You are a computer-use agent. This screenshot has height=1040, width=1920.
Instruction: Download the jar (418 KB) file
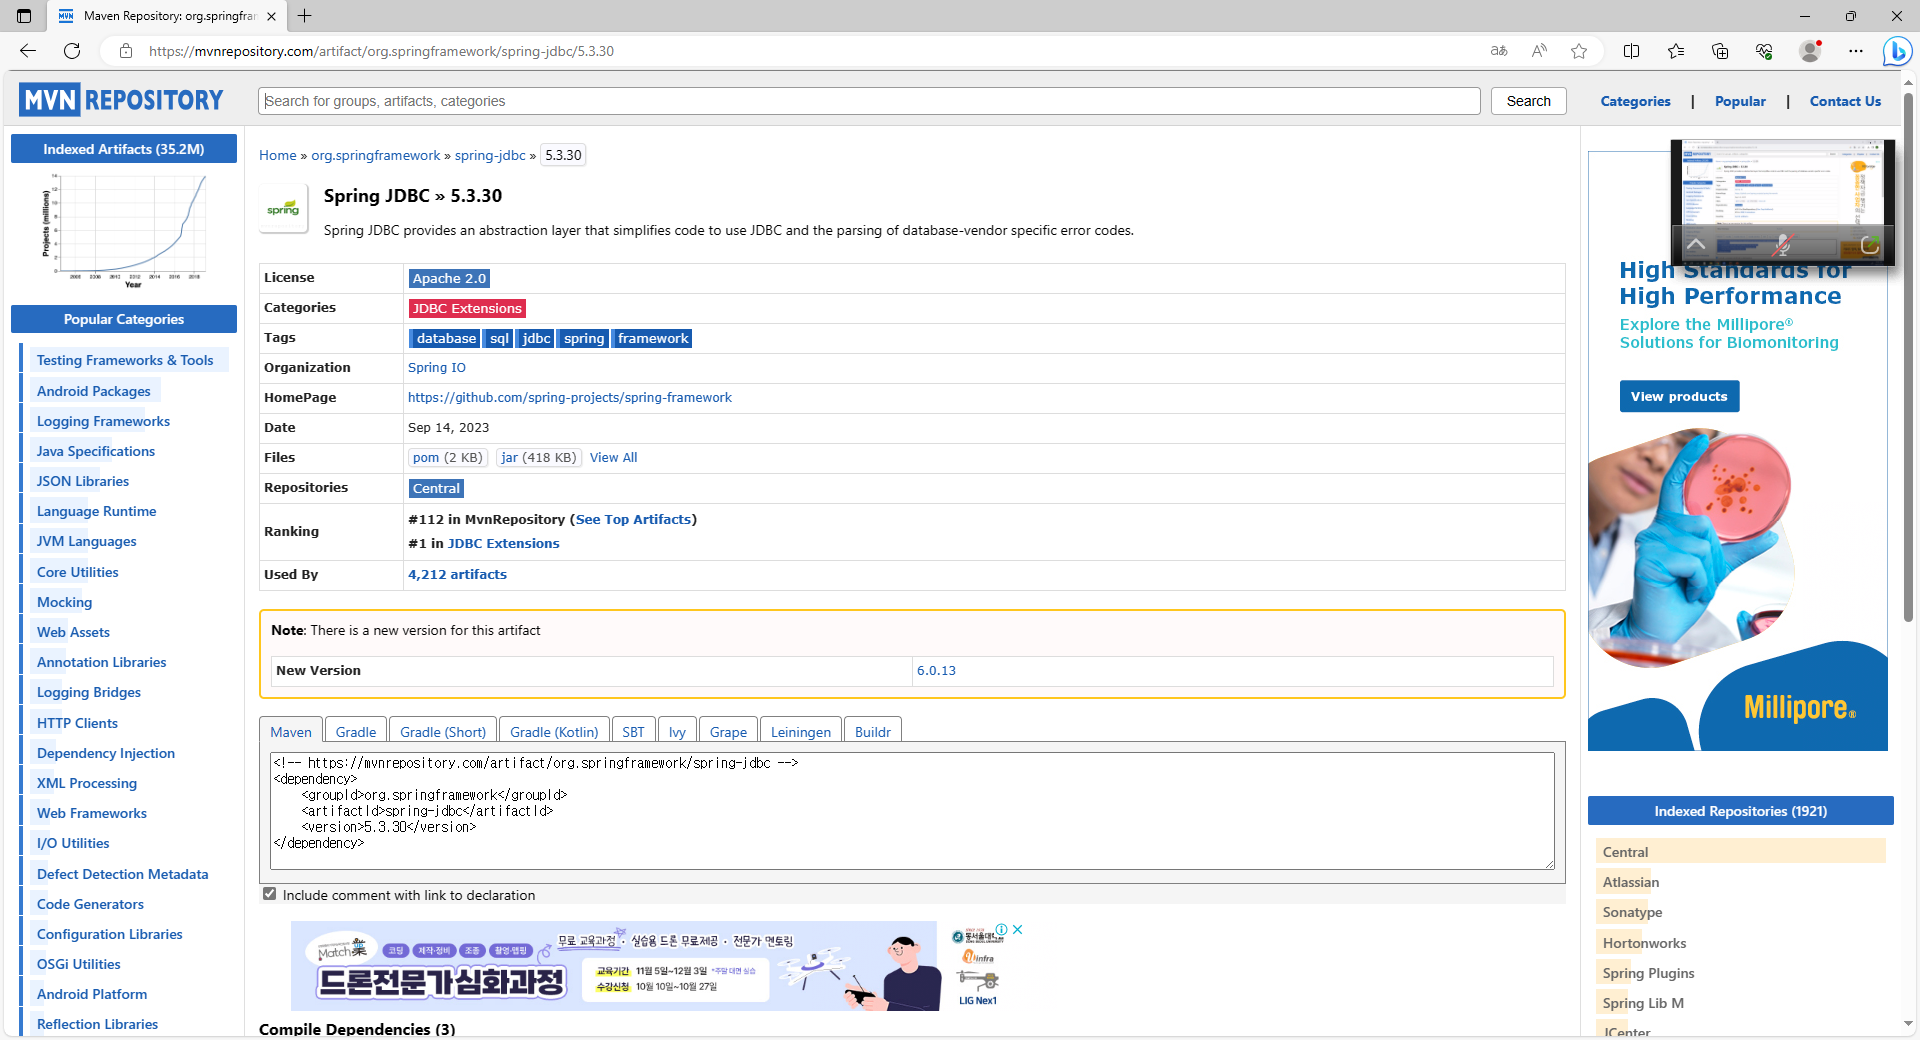pyautogui.click(x=539, y=458)
